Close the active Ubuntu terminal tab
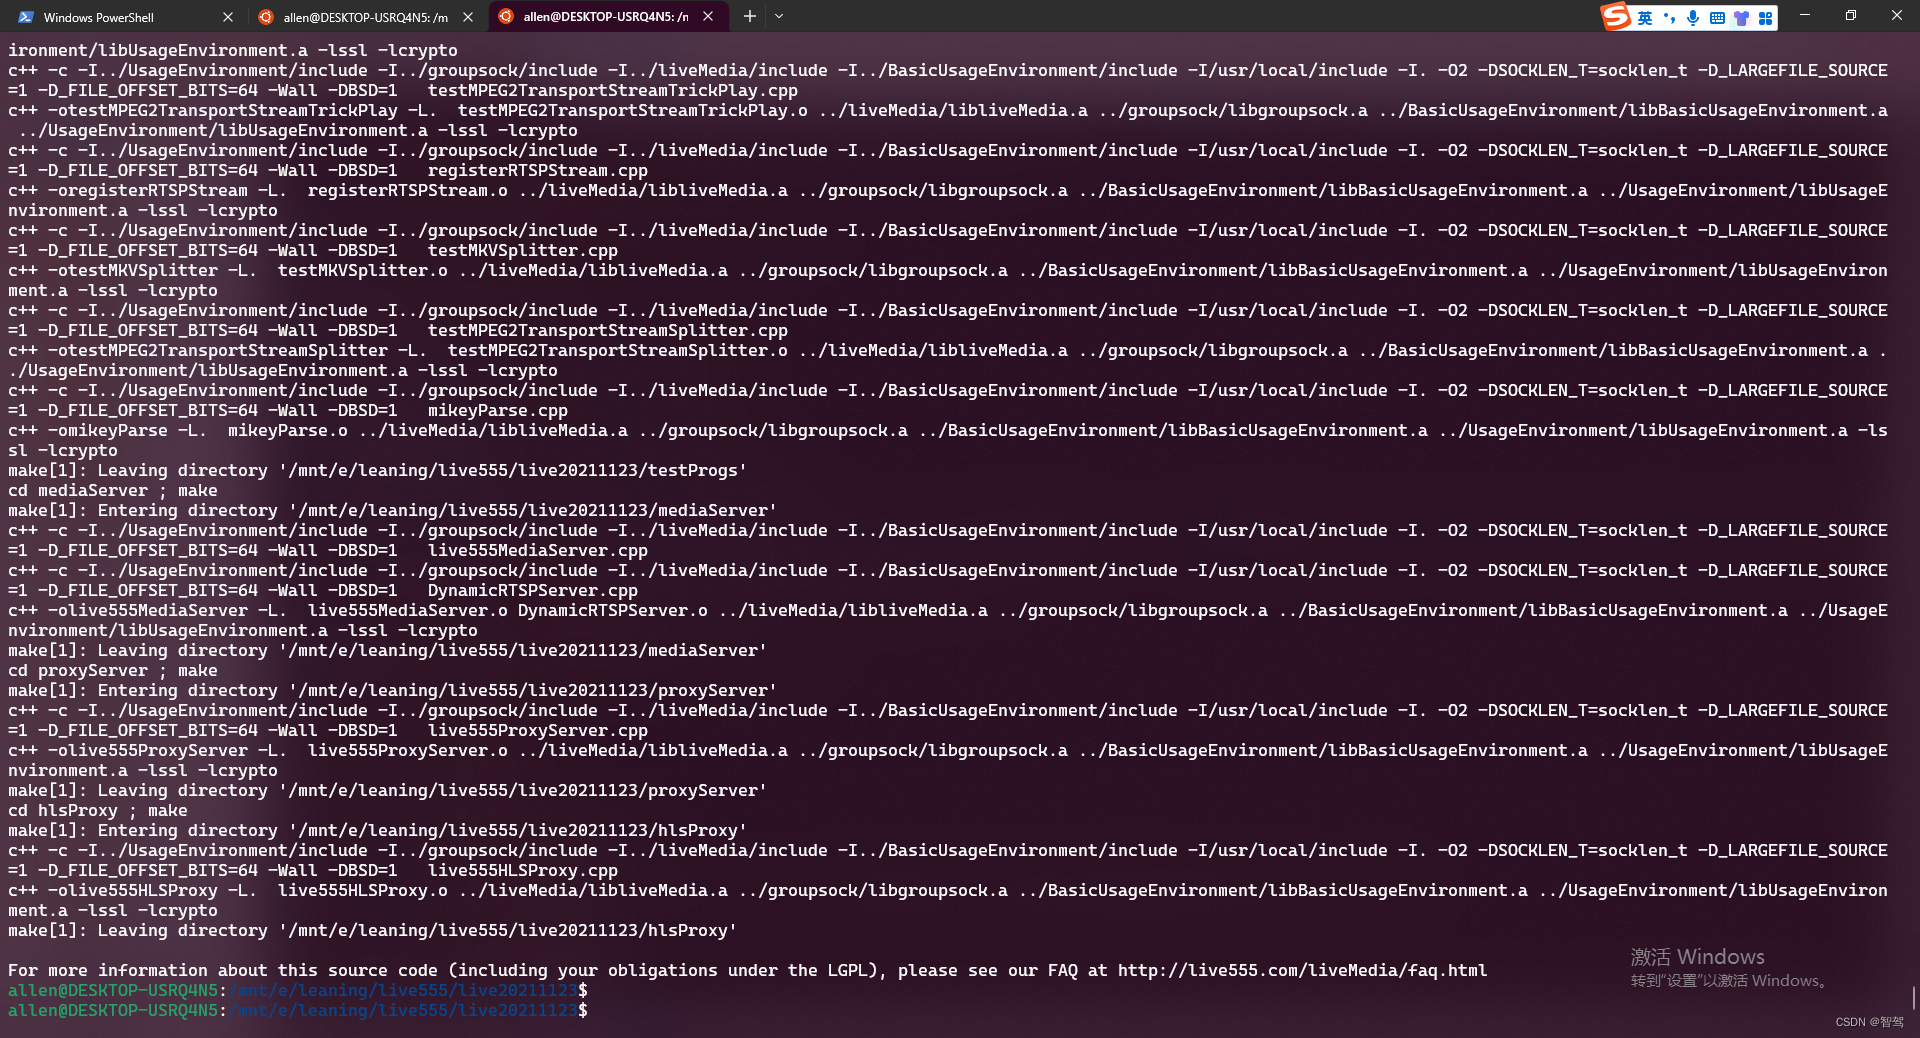This screenshot has width=1920, height=1038. (708, 17)
